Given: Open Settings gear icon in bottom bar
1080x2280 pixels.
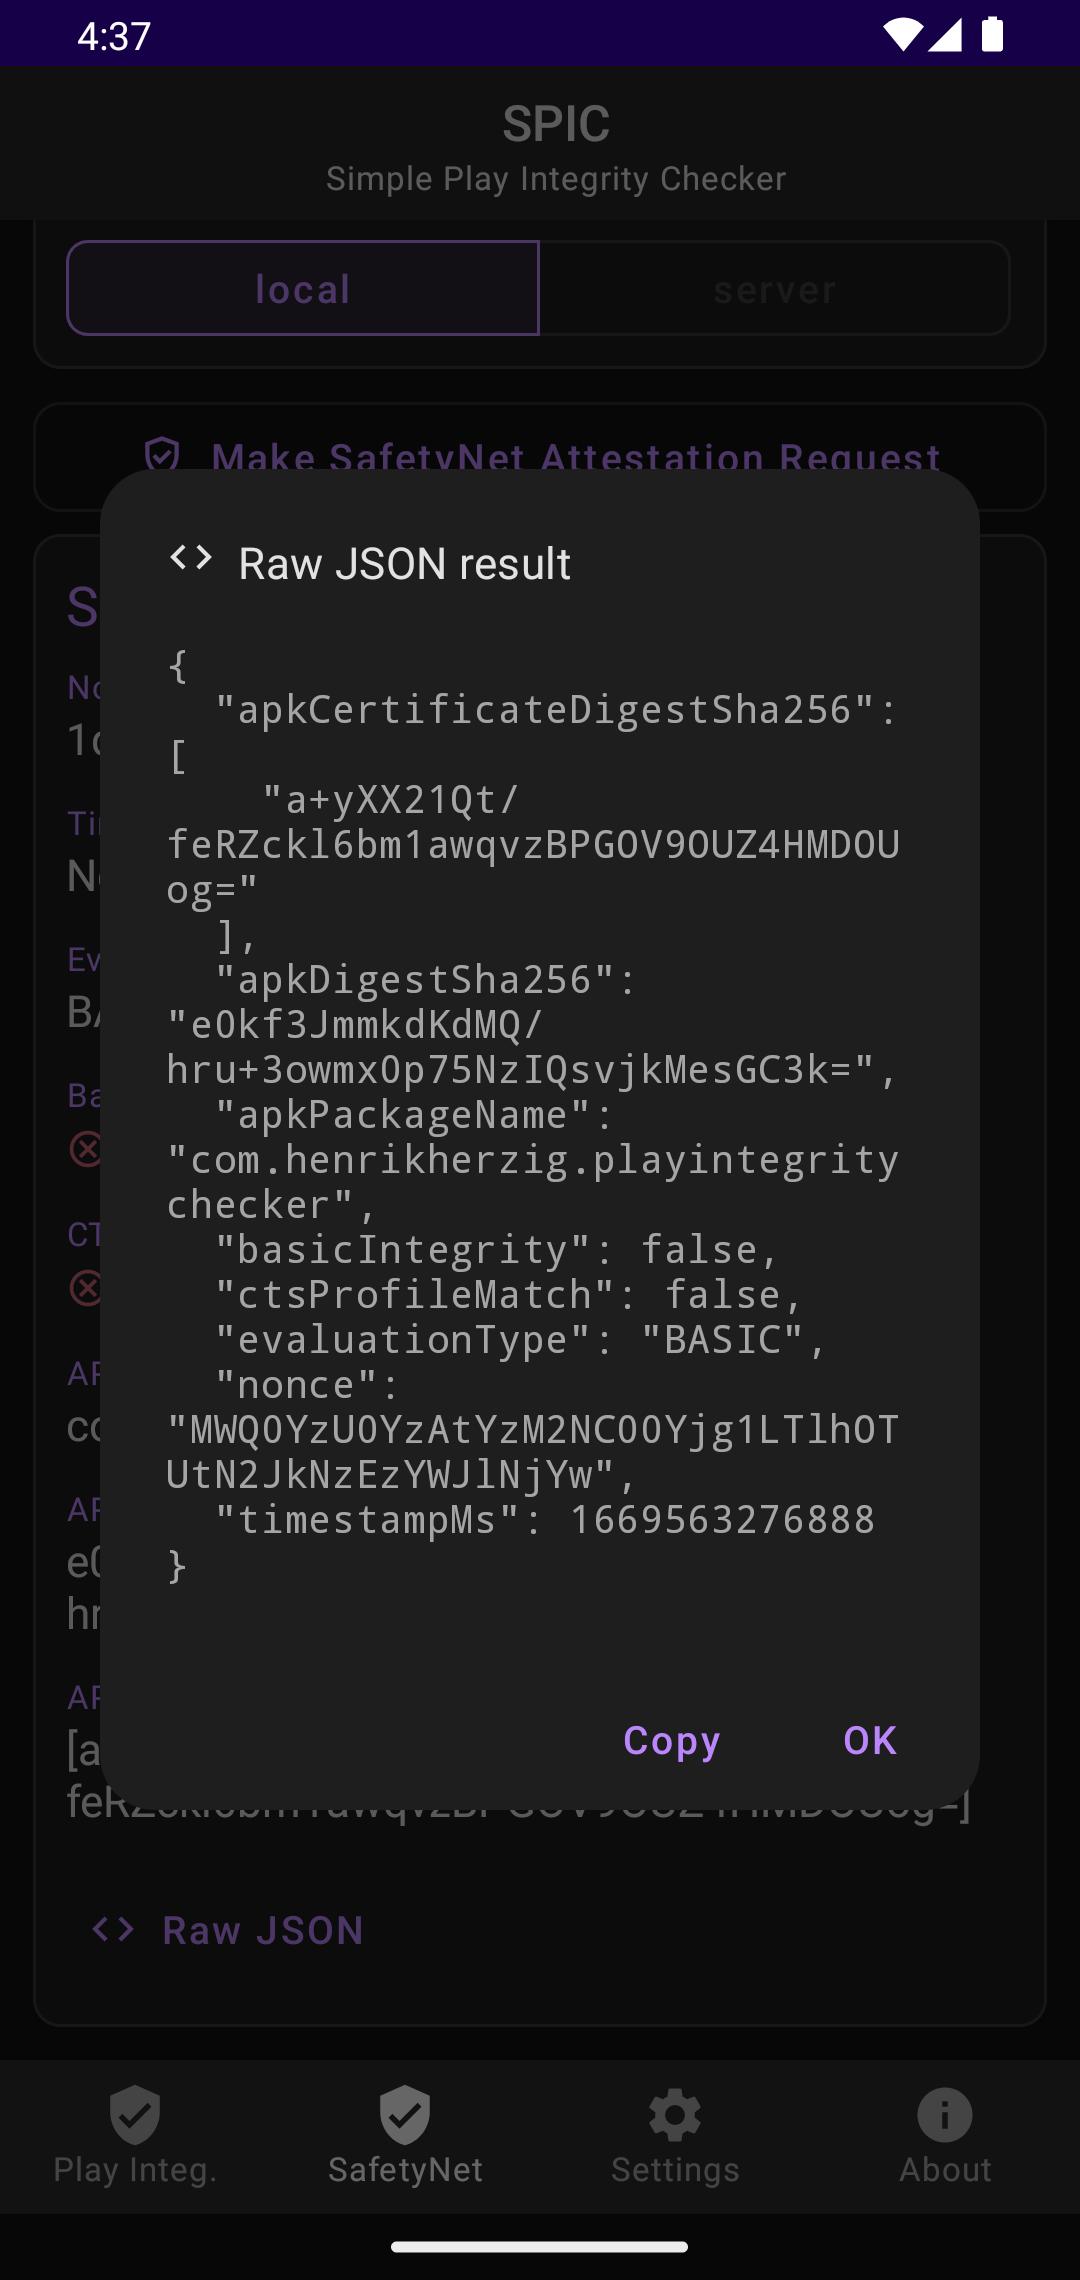Looking at the screenshot, I should [x=675, y=2115].
